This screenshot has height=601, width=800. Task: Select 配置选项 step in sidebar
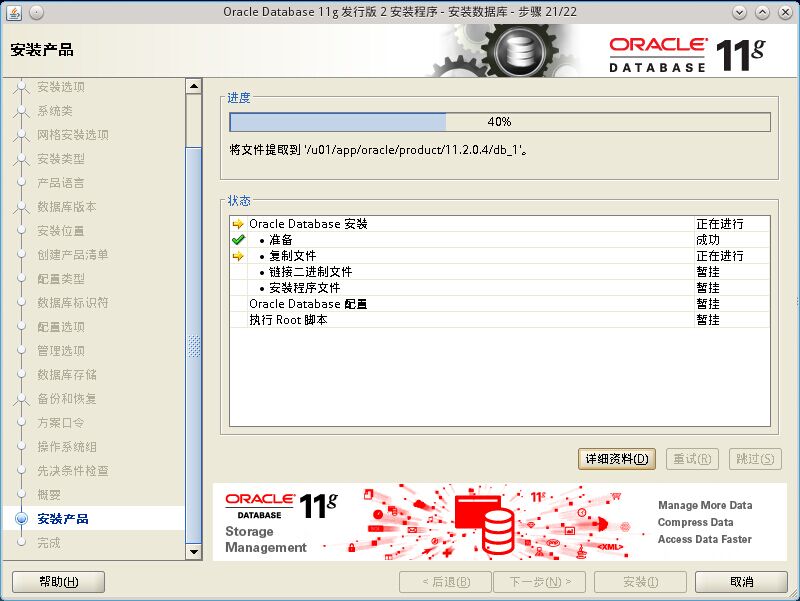pos(61,327)
